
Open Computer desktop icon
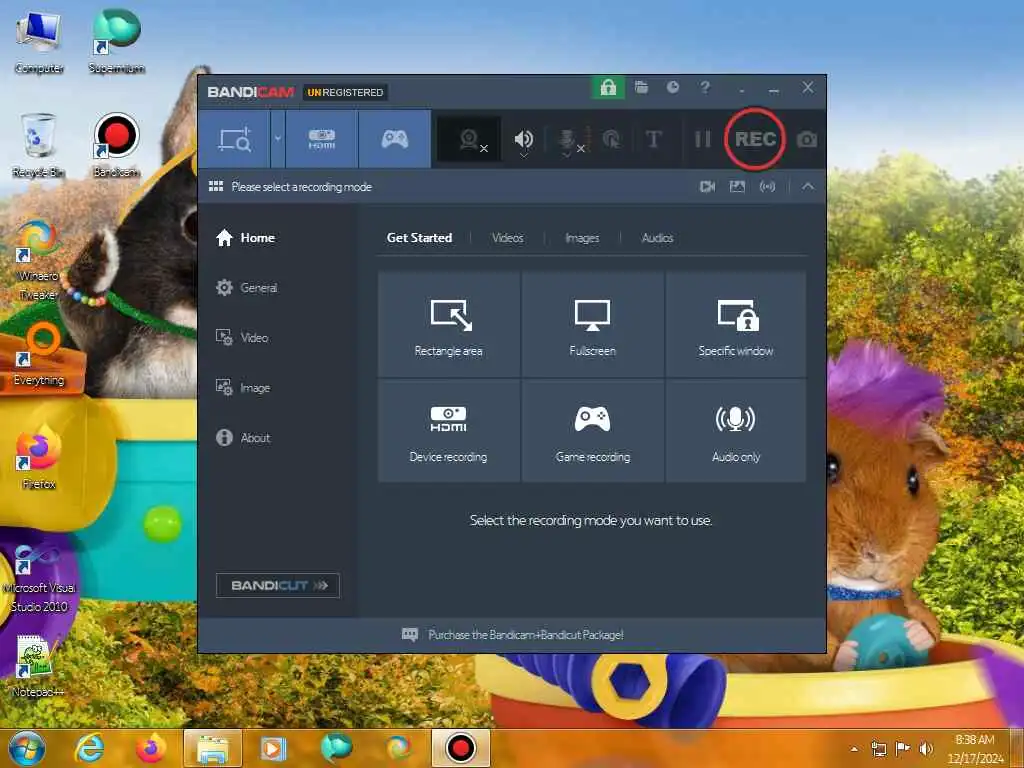(39, 42)
